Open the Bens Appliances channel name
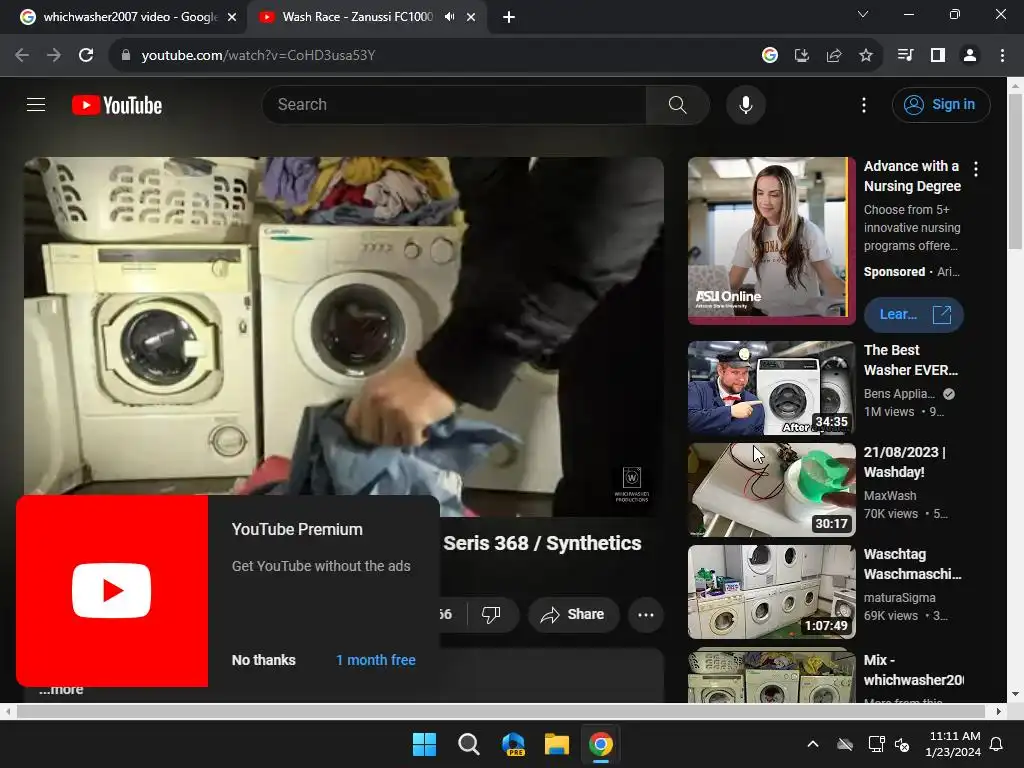 [x=899, y=394]
